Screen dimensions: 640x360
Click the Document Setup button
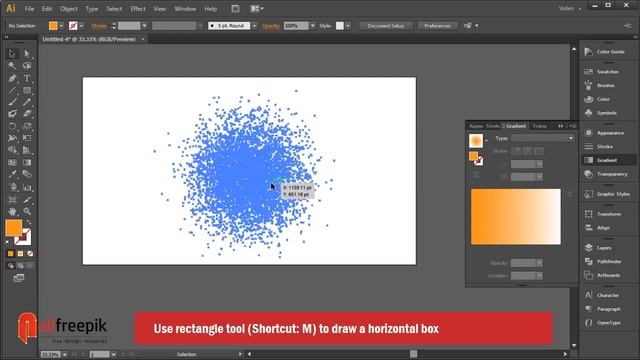tap(386, 26)
